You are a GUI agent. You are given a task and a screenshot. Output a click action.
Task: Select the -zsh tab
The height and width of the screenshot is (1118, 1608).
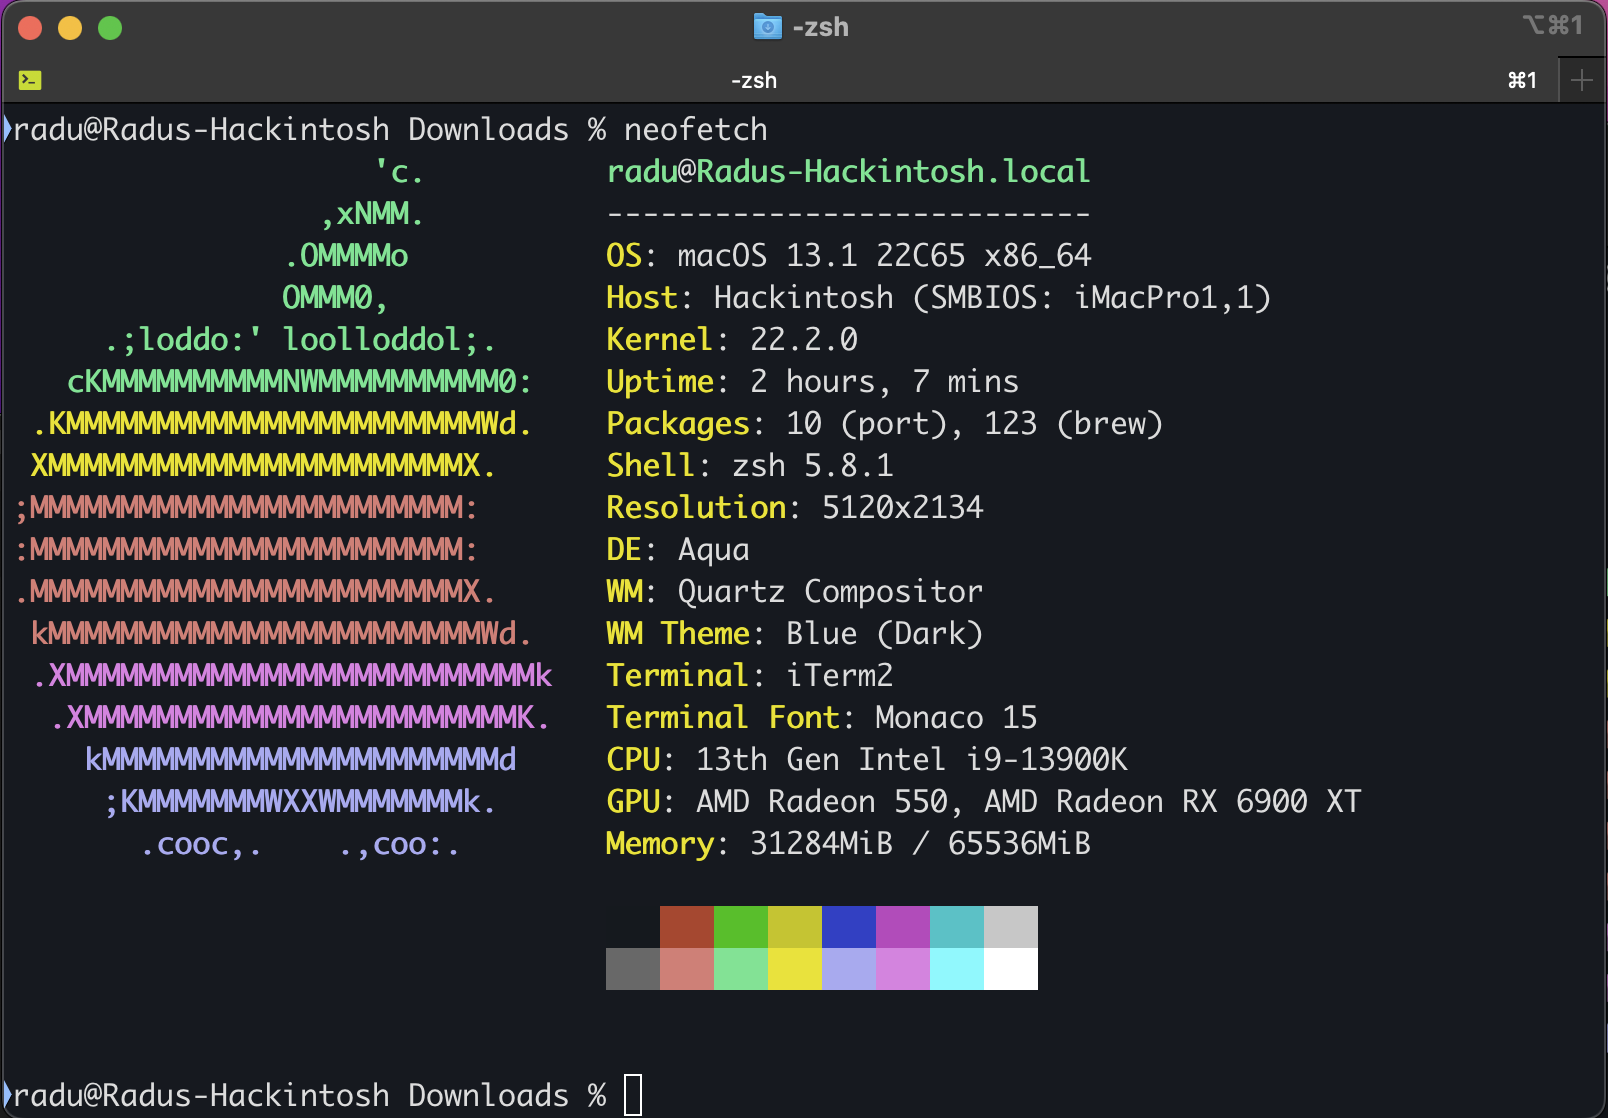[753, 80]
